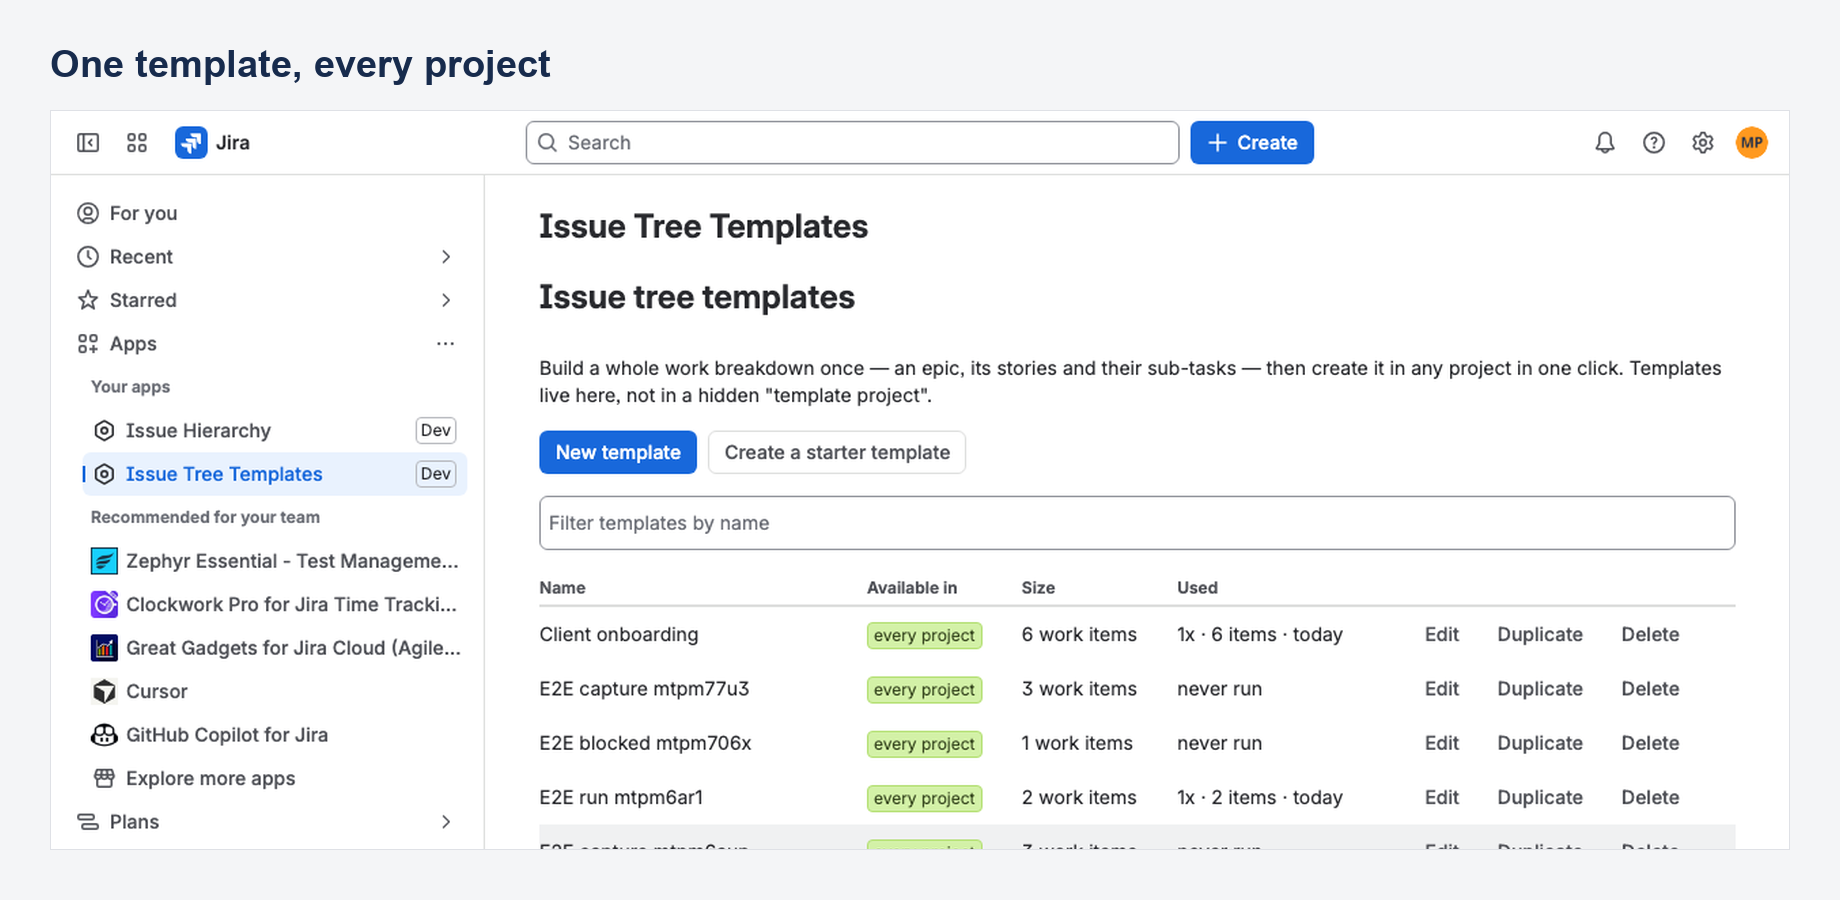Delete the E2E blocked mtpm706x template
Viewport: 1840px width, 900px height.
[1650, 743]
